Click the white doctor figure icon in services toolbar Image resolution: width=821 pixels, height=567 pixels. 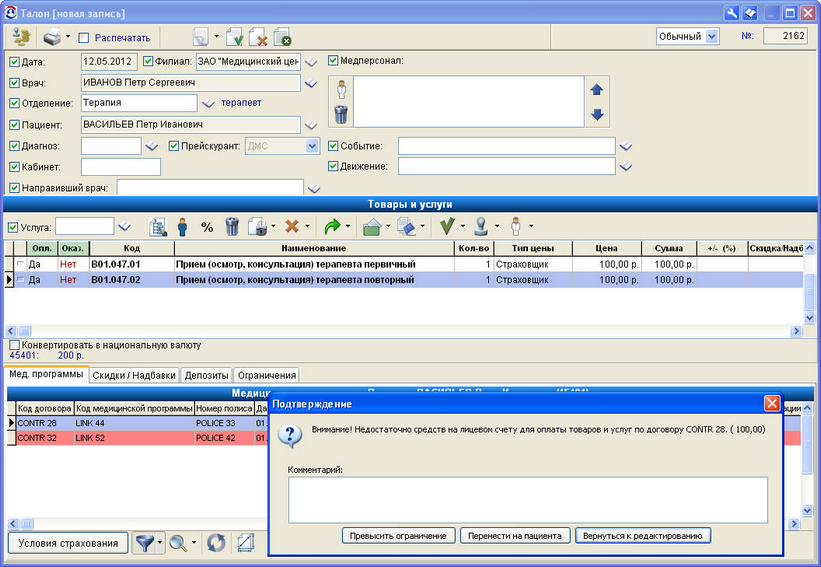516,226
